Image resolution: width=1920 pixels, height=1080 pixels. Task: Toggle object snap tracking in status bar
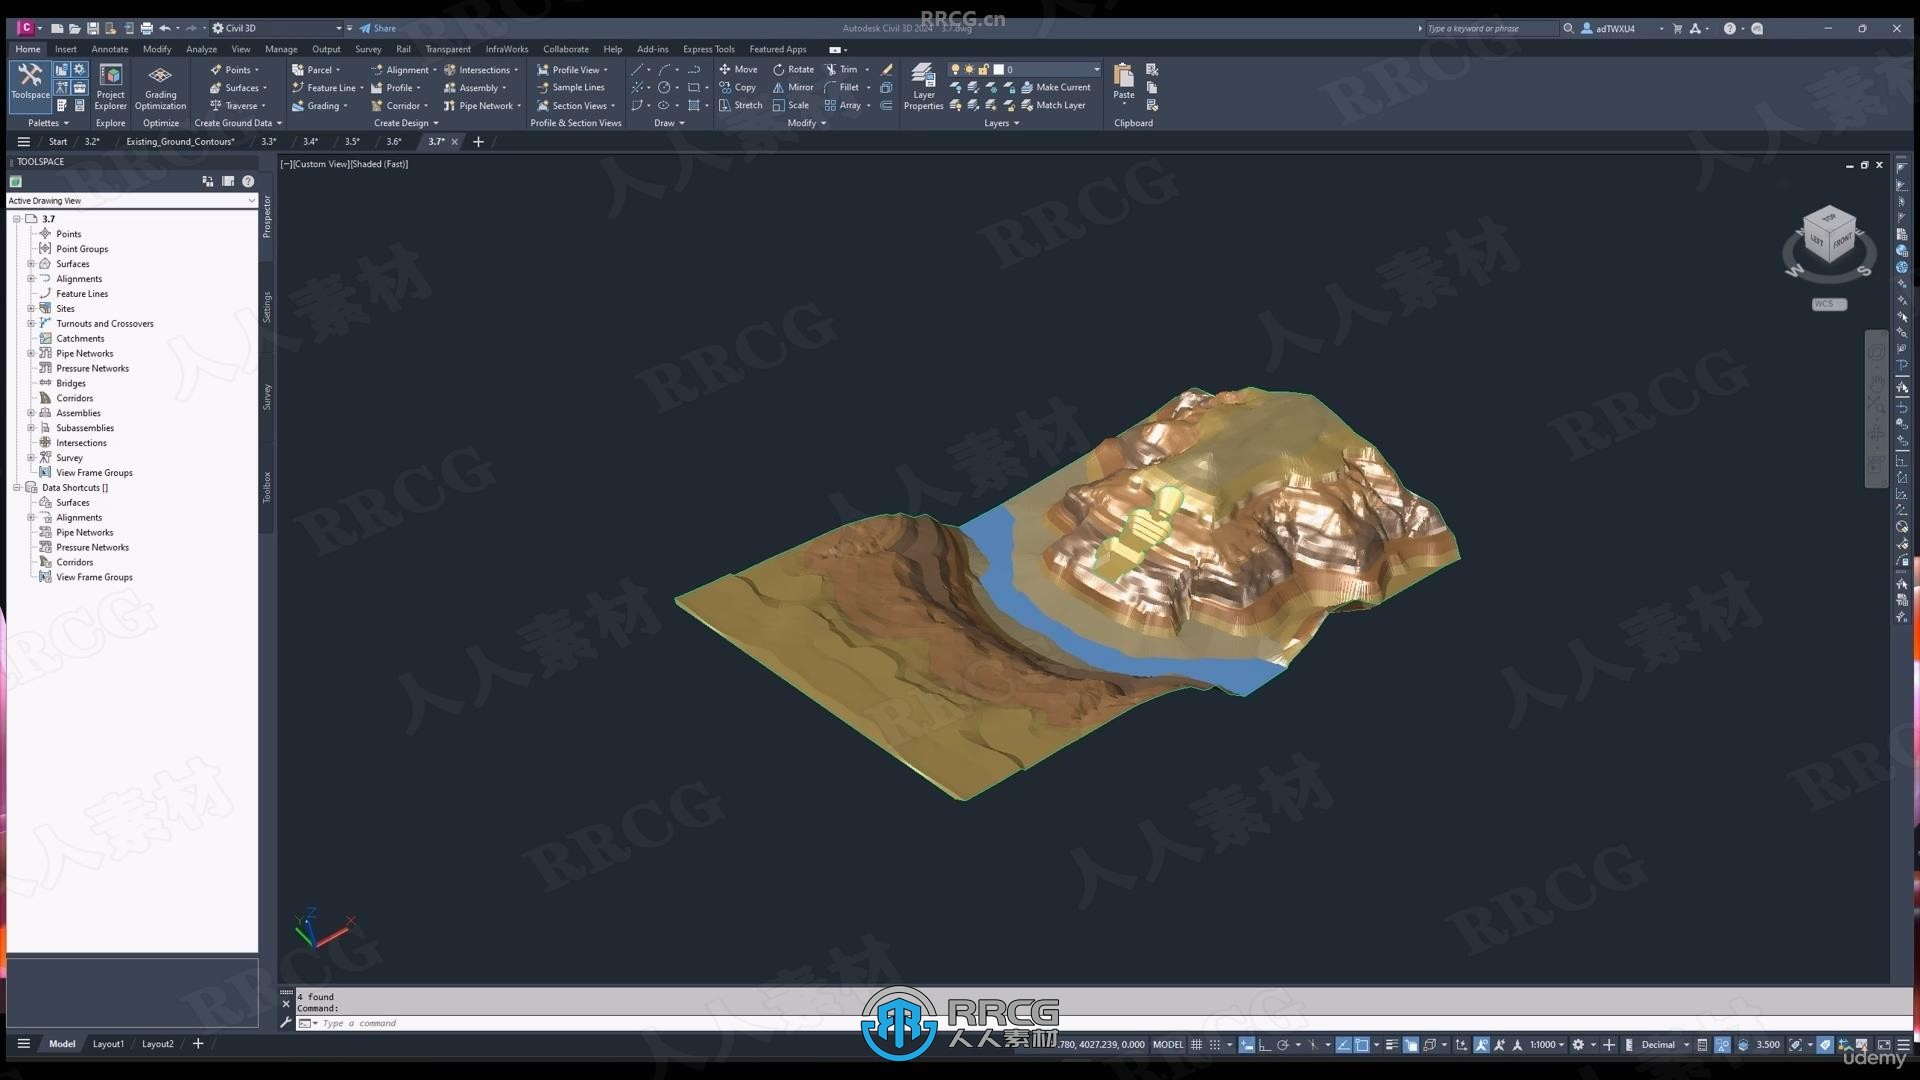(1343, 1045)
